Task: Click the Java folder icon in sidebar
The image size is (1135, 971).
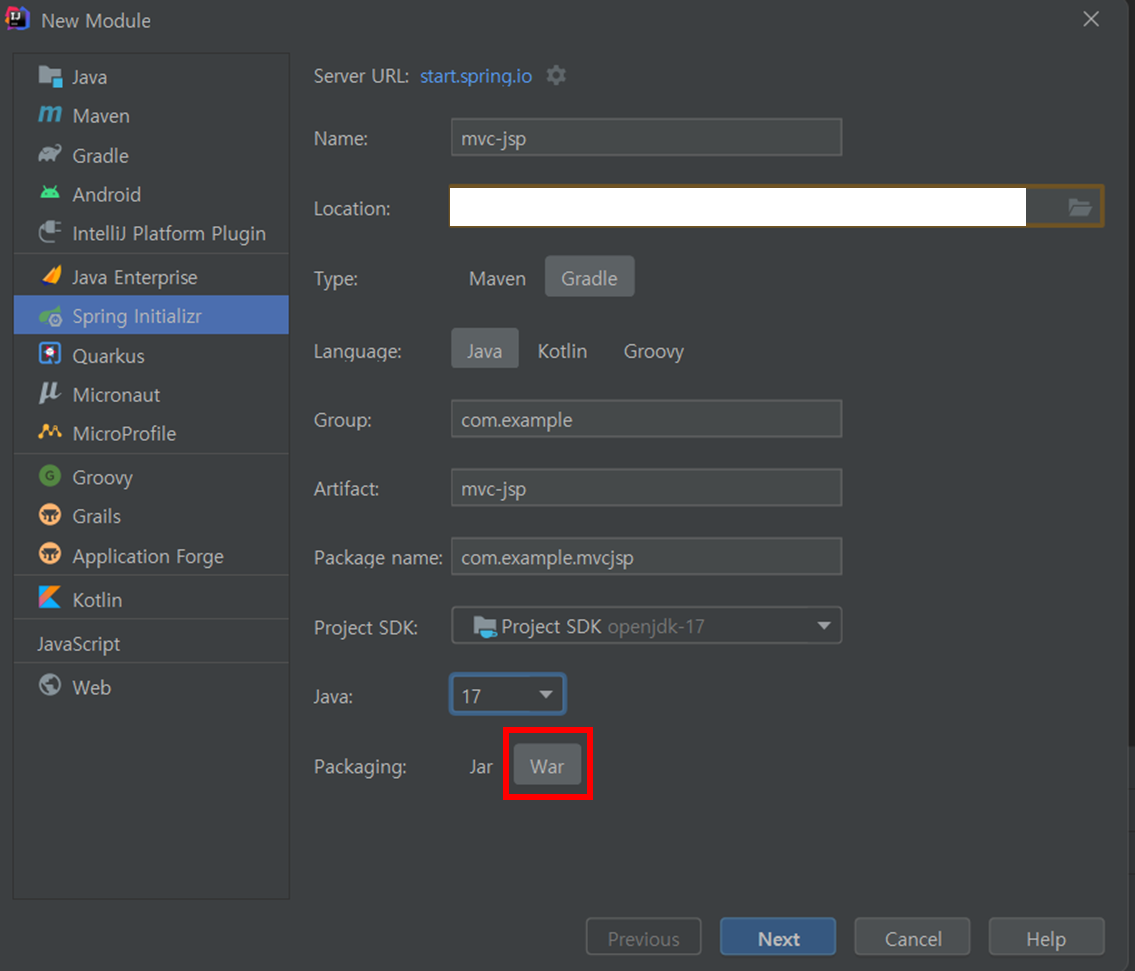Action: [x=50, y=76]
